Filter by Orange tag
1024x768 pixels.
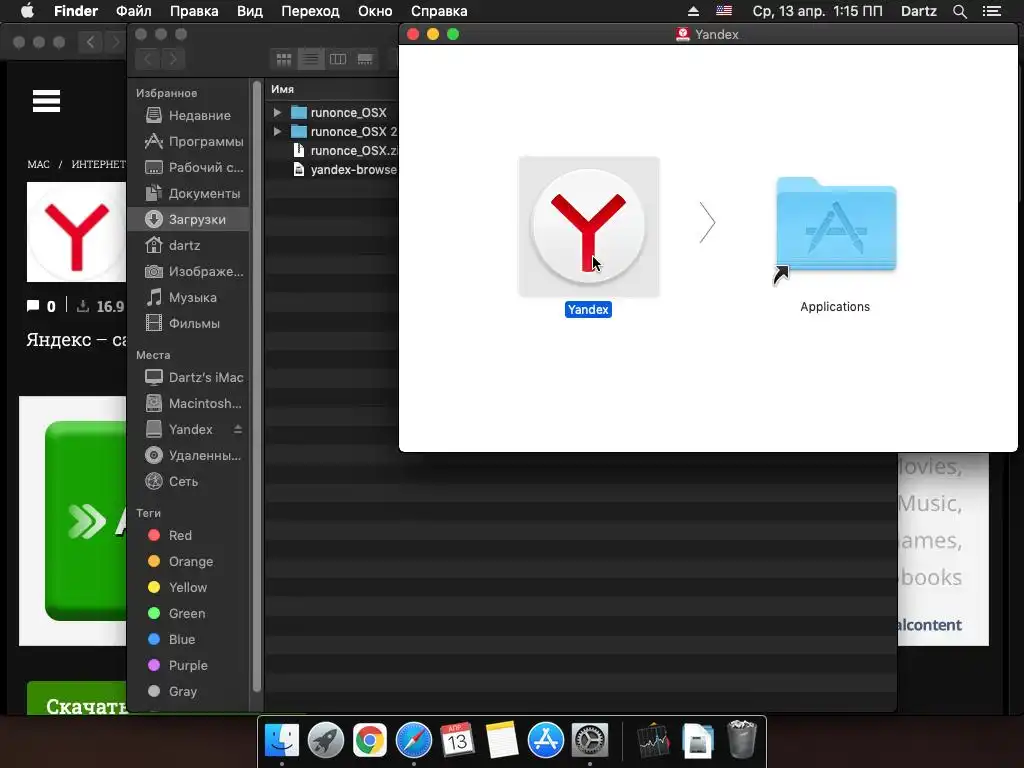point(188,562)
